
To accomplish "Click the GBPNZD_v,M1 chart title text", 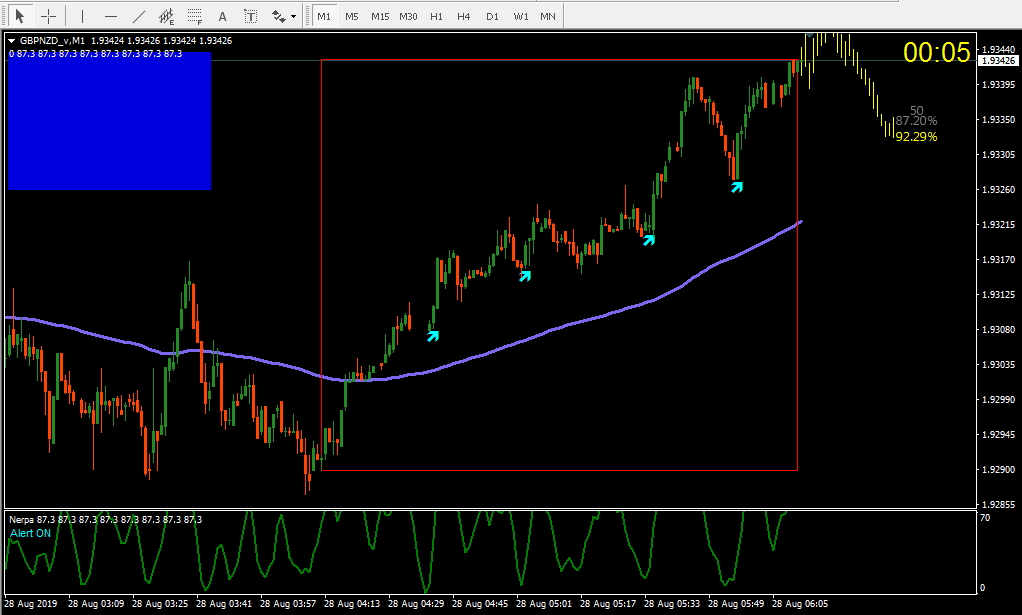I will tap(52, 40).
